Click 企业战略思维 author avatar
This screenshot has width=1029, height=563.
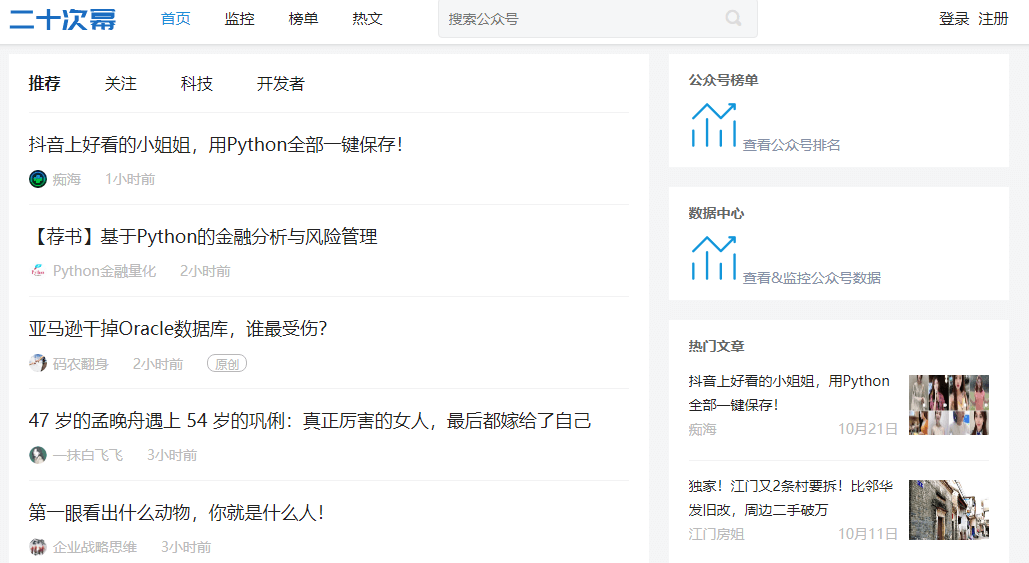click(38, 547)
